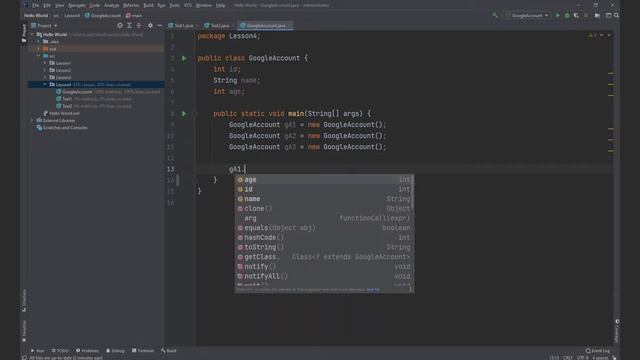
Task: Click main in the breadcrumb bar
Action: tap(134, 16)
